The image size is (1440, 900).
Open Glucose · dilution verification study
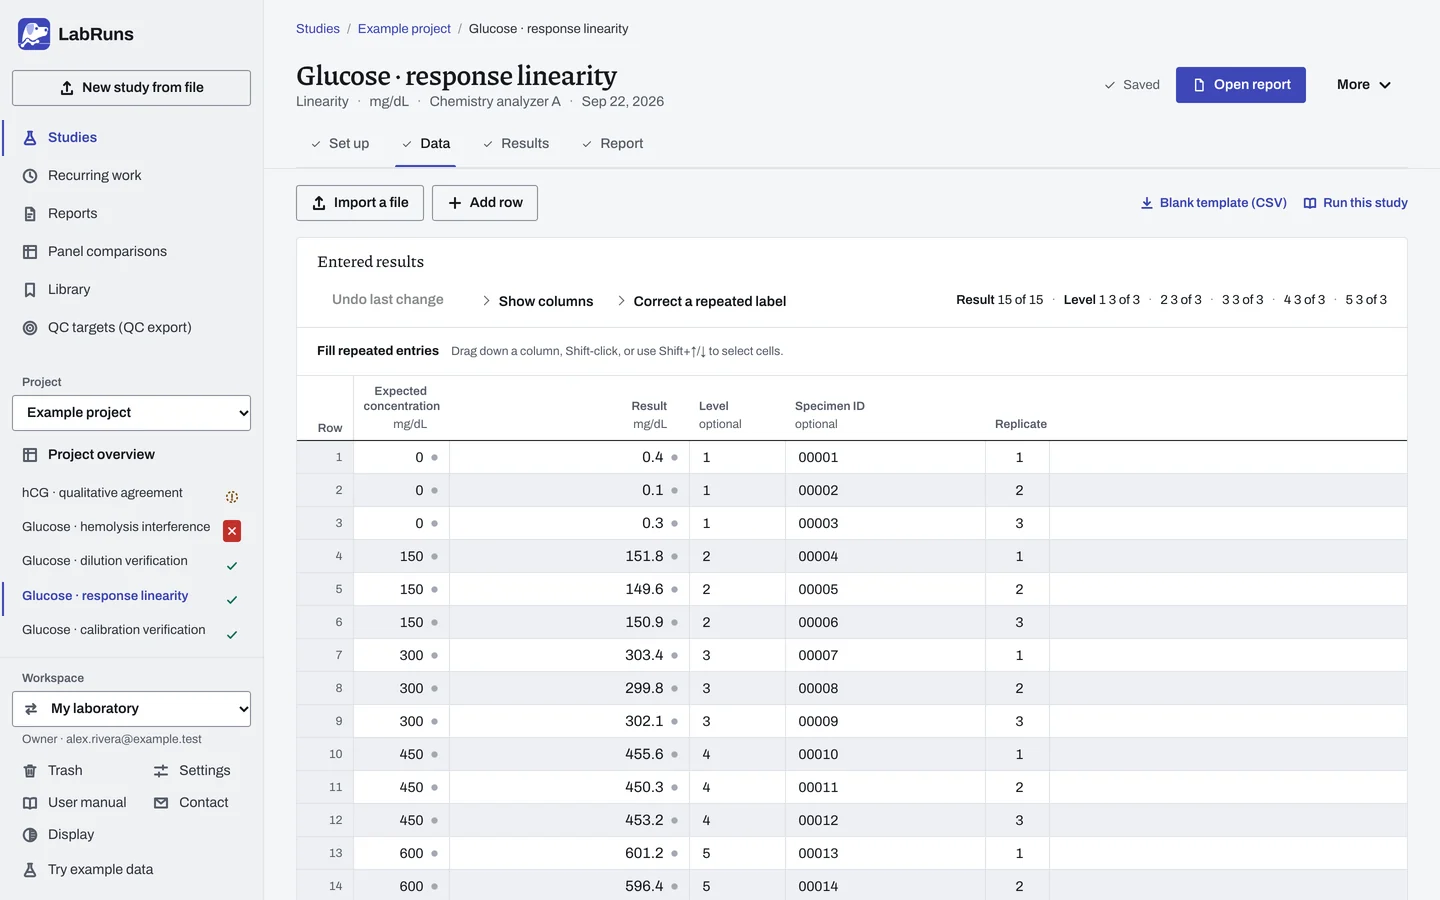(105, 561)
